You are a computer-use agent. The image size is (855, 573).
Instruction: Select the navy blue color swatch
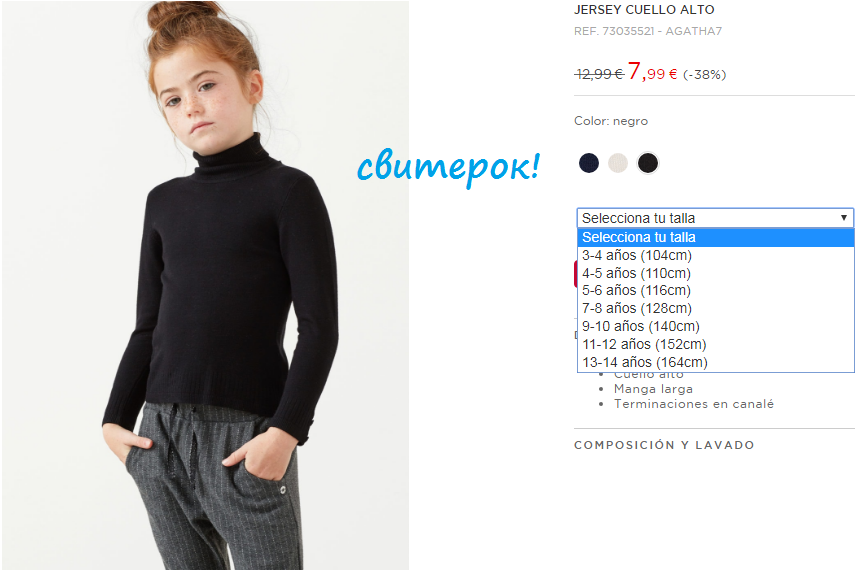(x=589, y=163)
